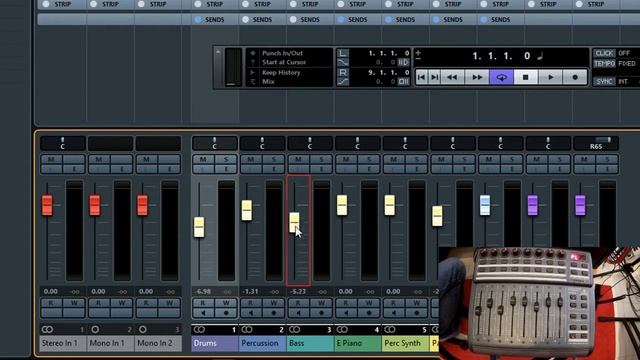Click the transport record button
The height and width of the screenshot is (360, 640).
tap(575, 77)
